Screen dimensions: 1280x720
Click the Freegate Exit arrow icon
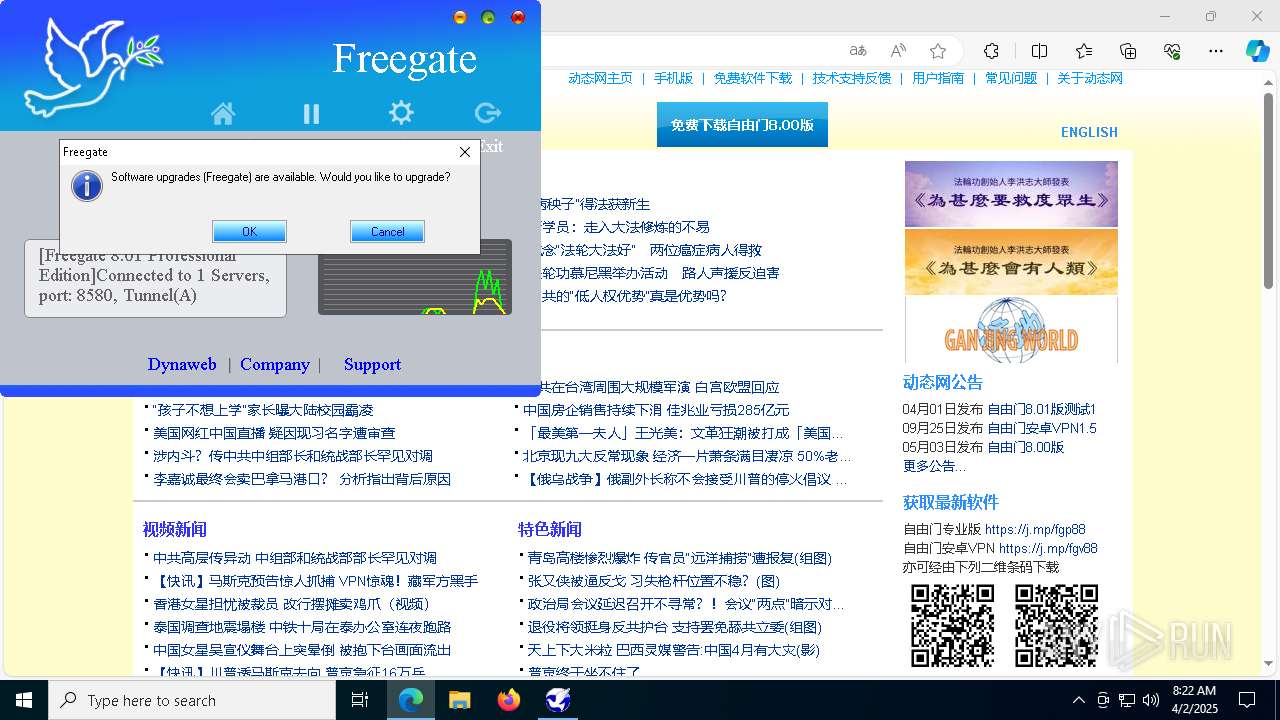488,112
